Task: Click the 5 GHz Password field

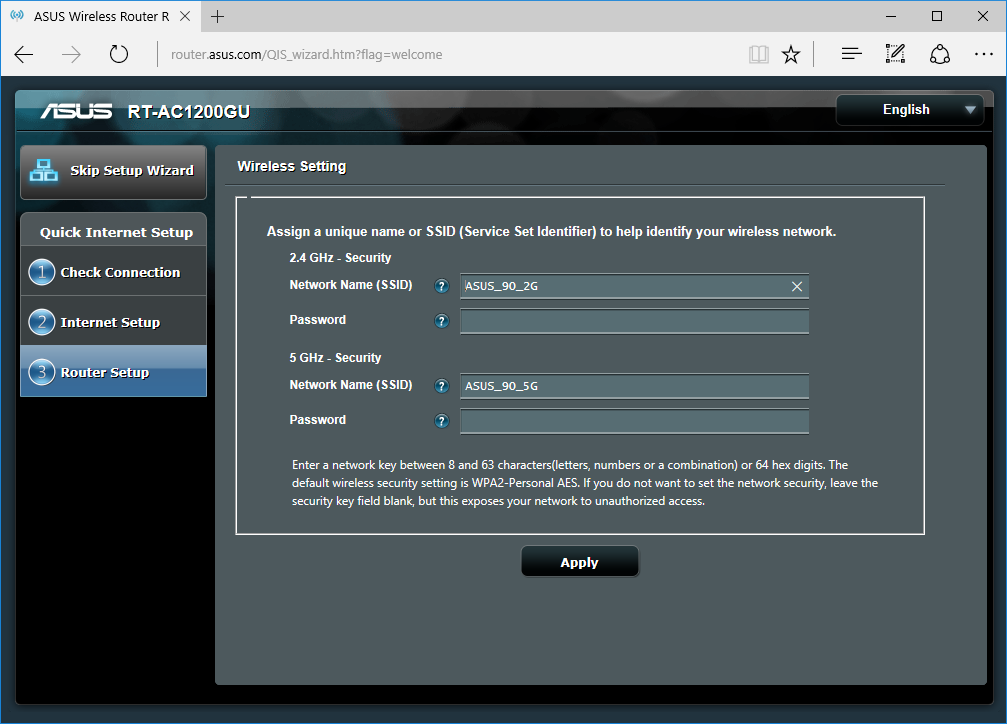Action: coord(634,421)
